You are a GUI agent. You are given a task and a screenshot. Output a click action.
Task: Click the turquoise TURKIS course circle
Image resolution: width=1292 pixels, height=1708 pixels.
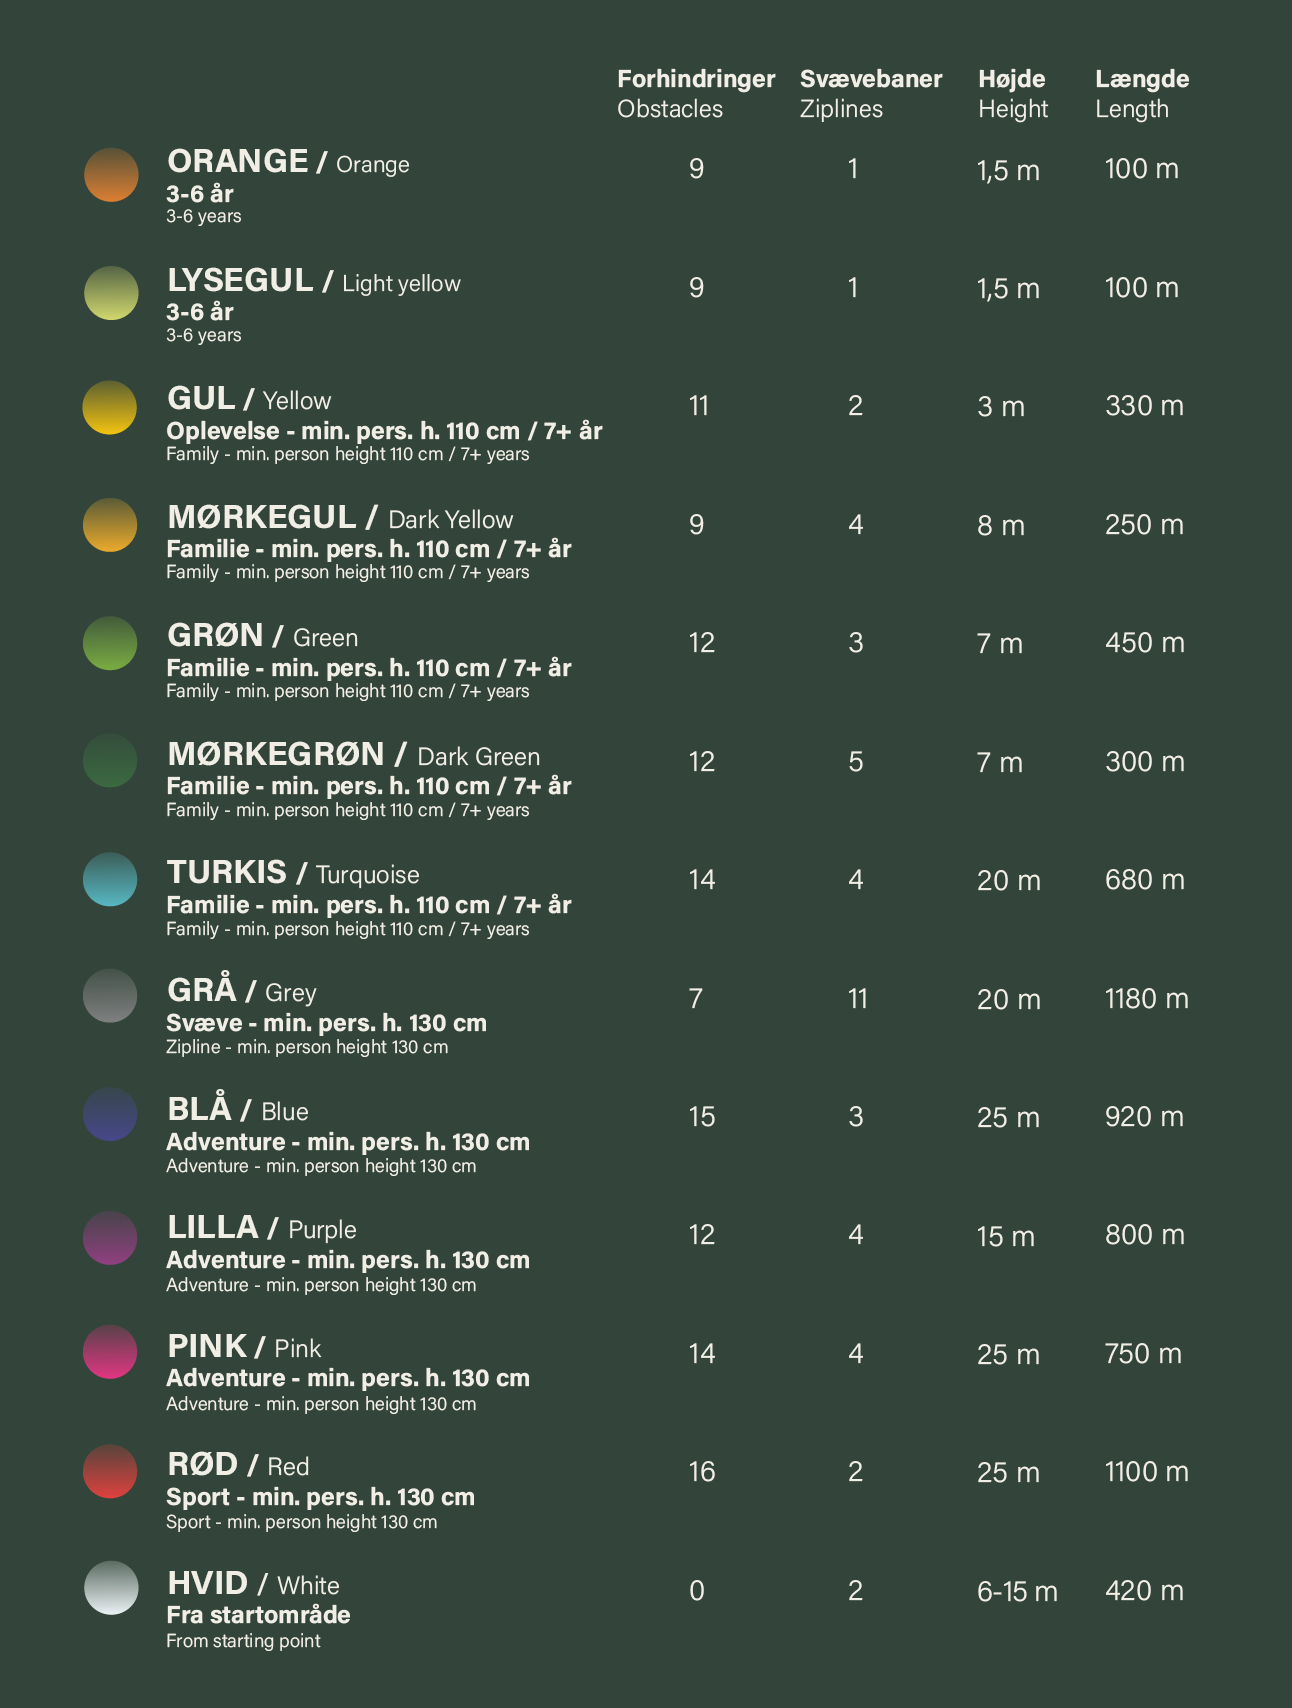pyautogui.click(x=110, y=879)
